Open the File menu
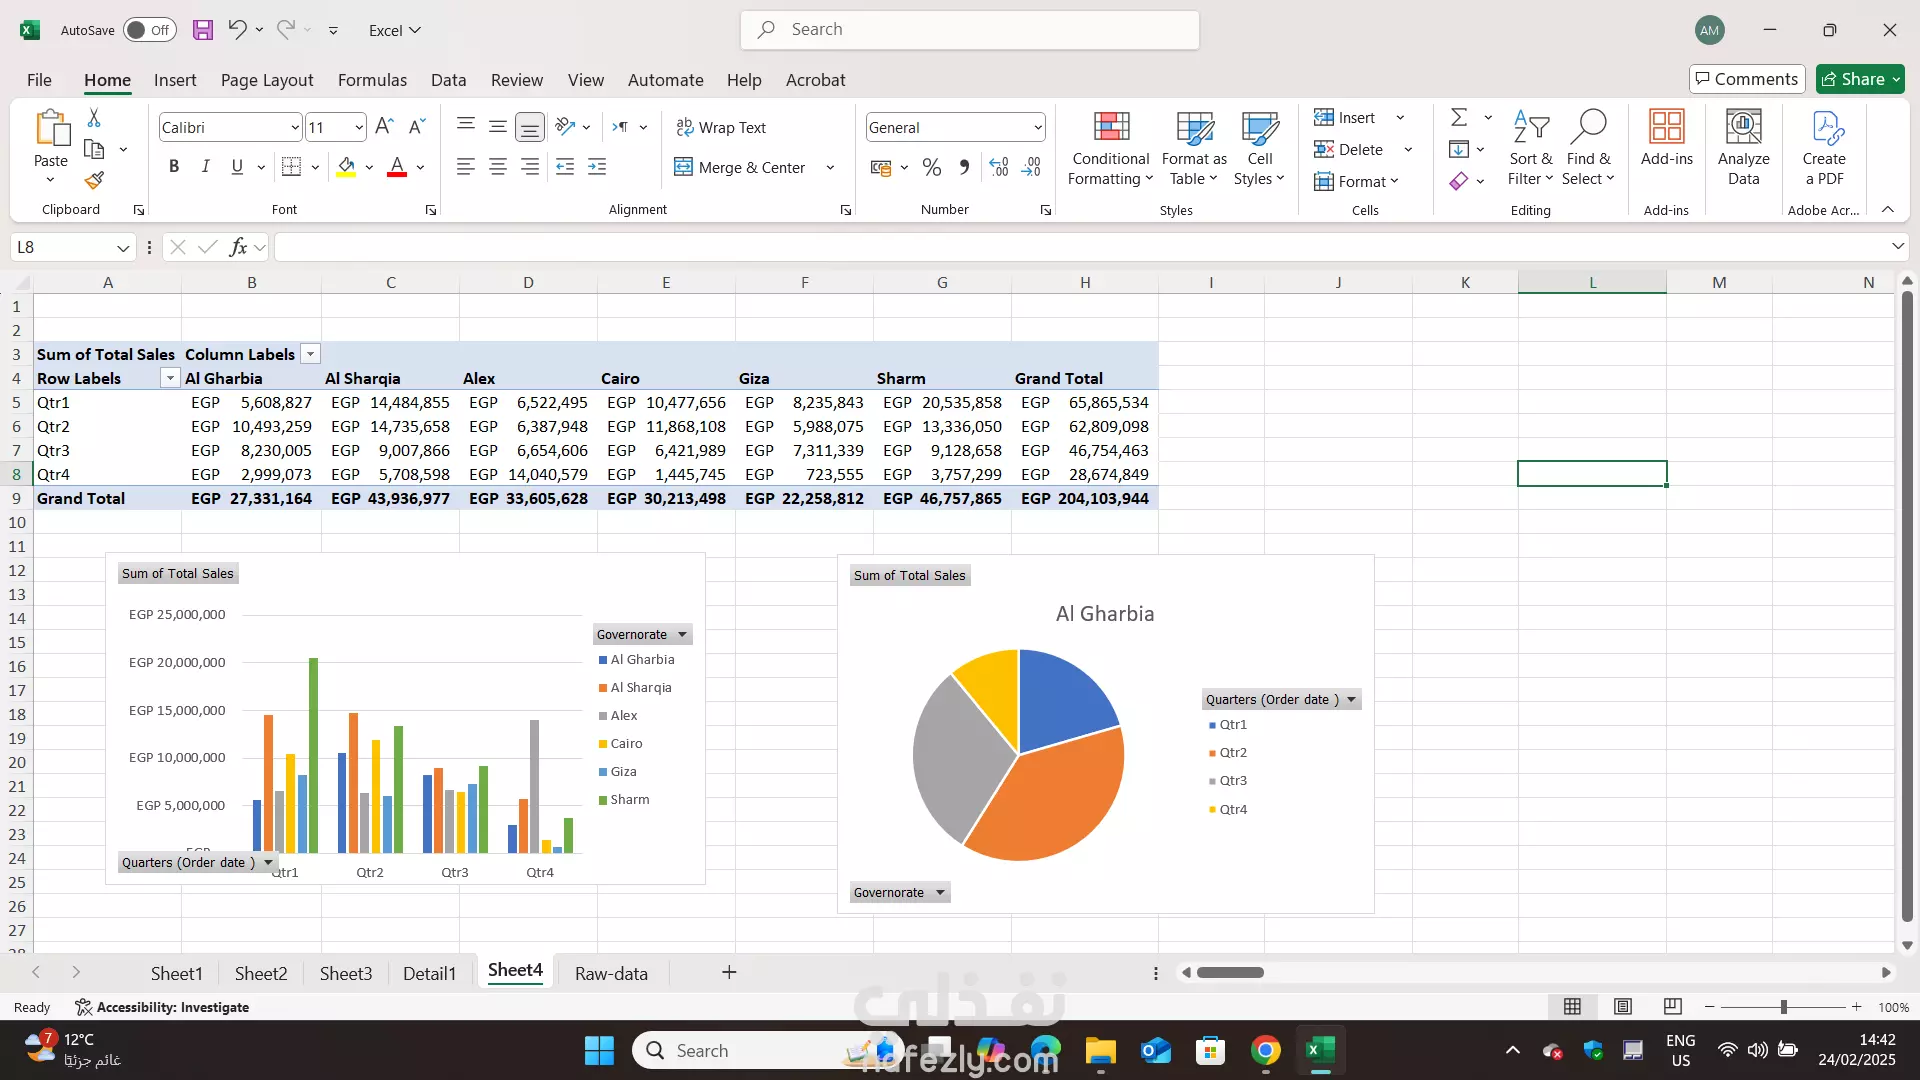 click(x=39, y=80)
